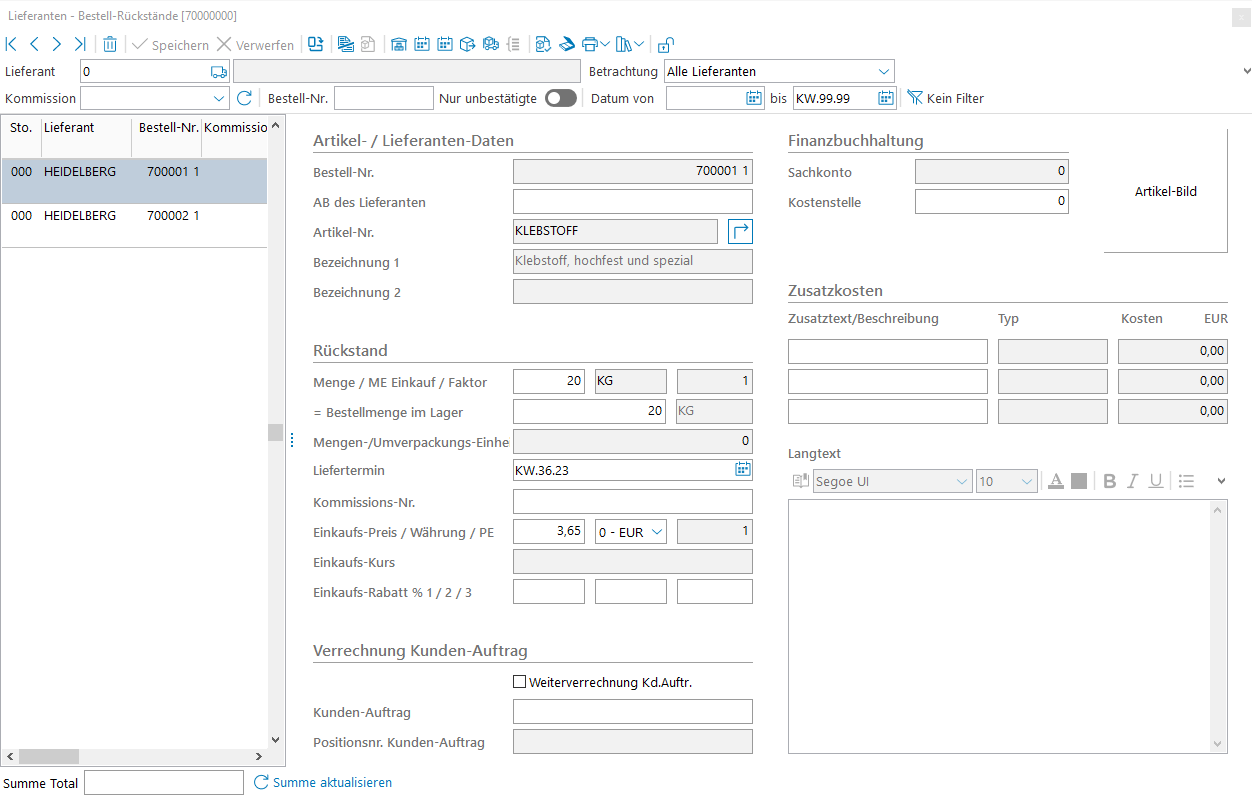The width and height of the screenshot is (1252, 796).
Task: Open the calendar picker for Liefertermin
Action: click(742, 470)
